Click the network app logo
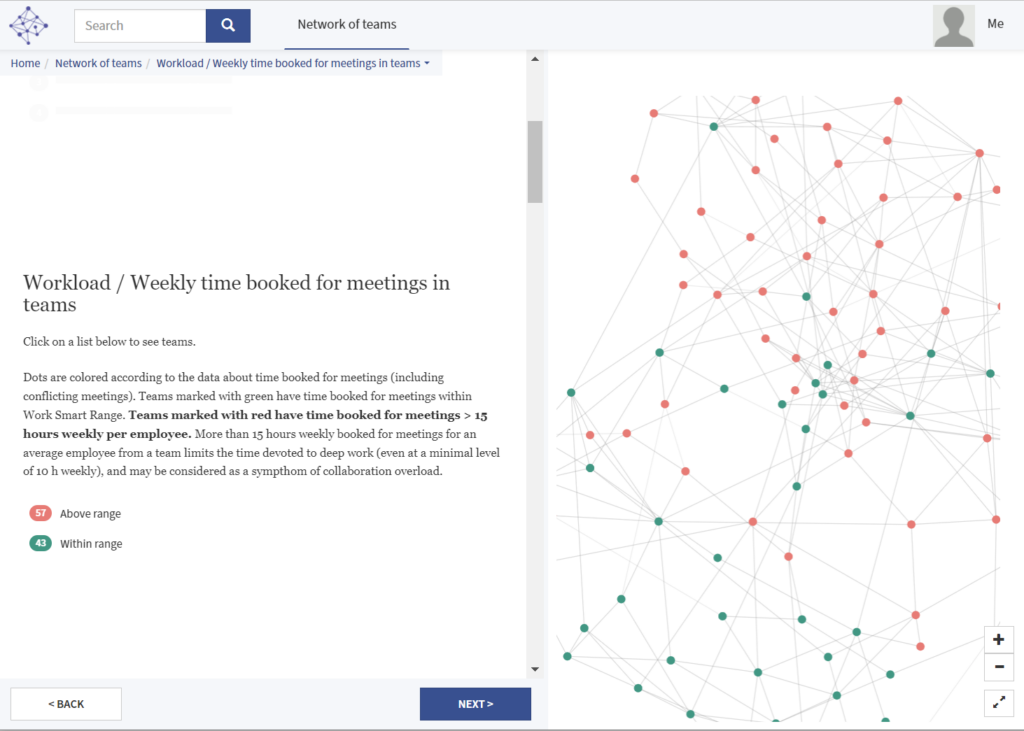 [28, 25]
